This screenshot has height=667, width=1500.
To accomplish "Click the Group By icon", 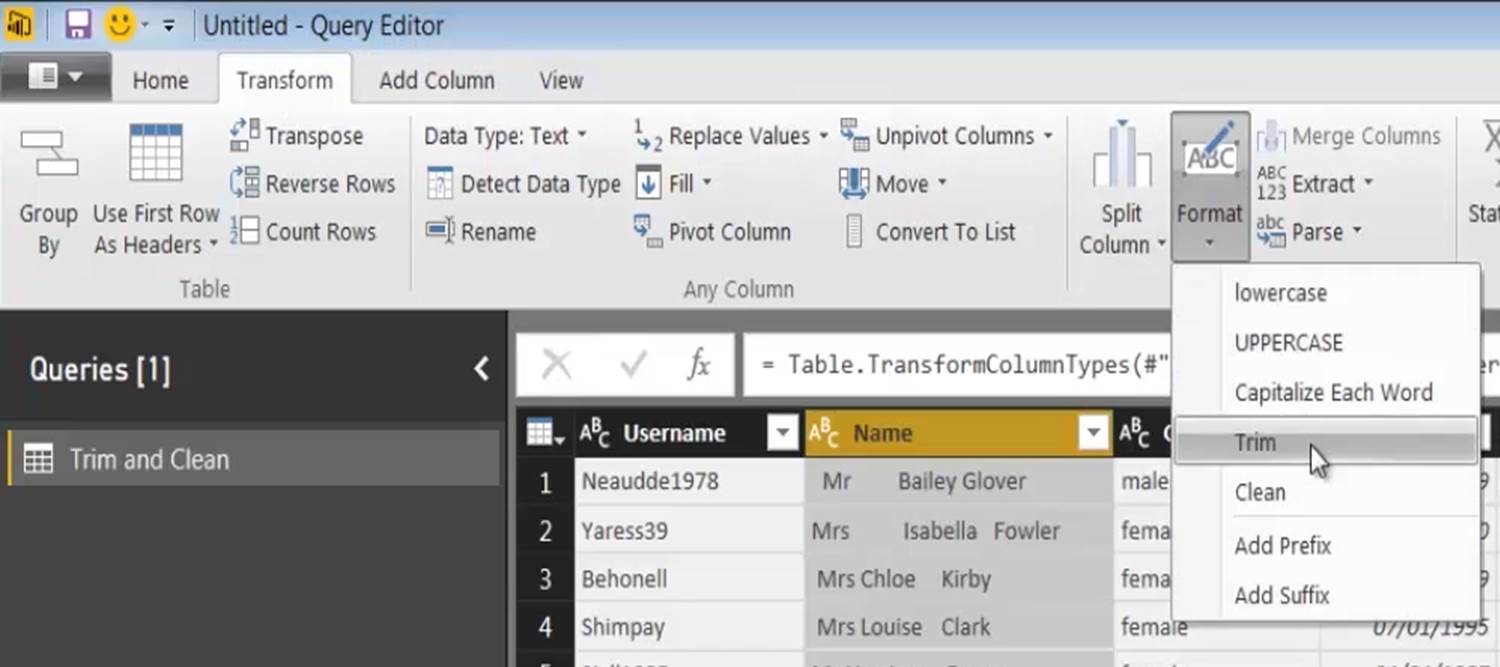I will 48,155.
